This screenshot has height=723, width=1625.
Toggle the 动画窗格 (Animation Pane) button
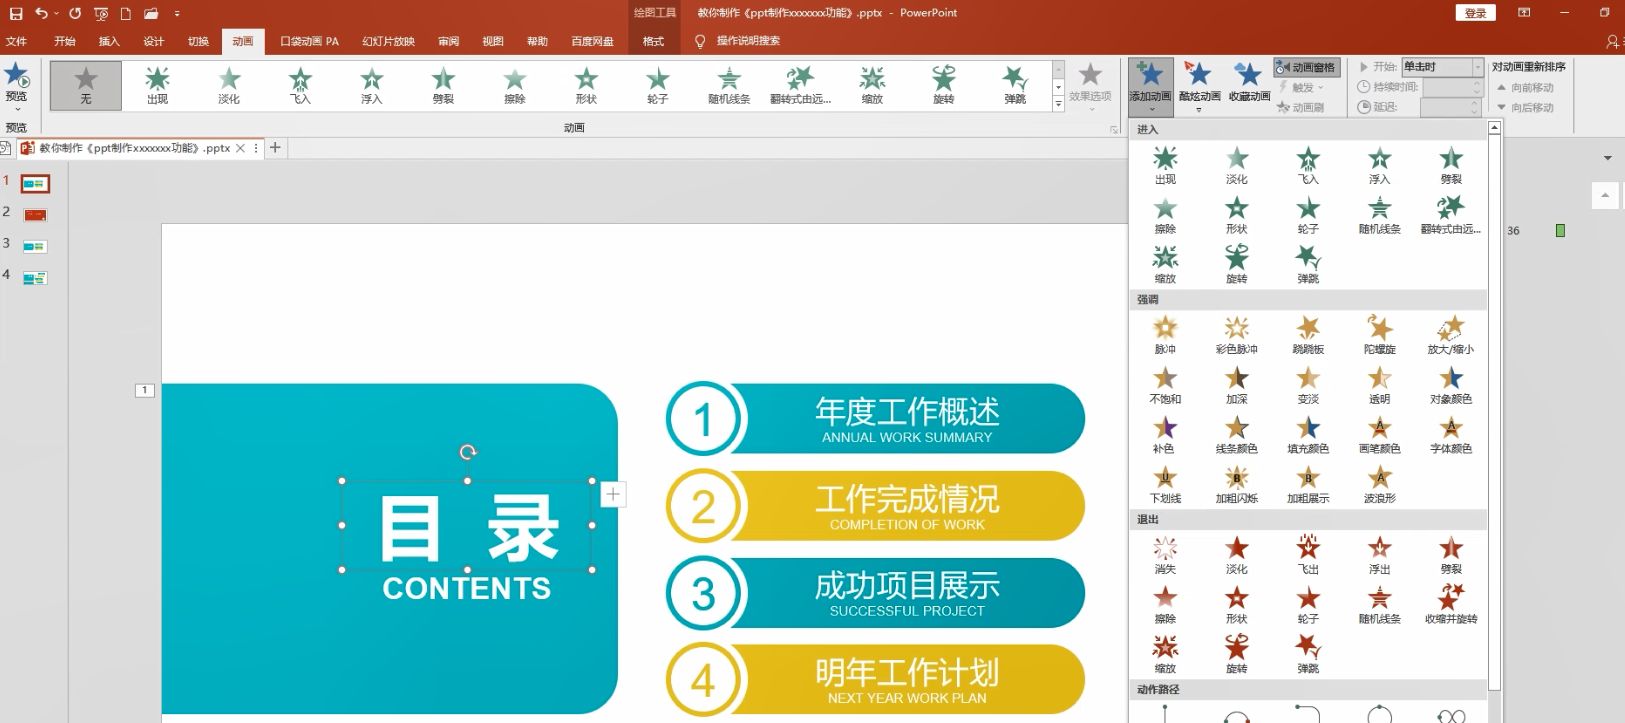coord(1306,67)
